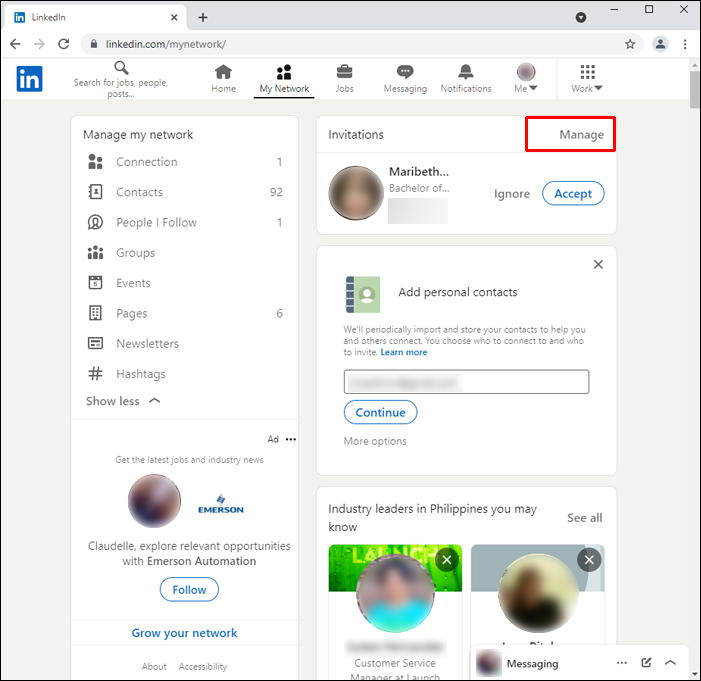Click the Connection people icon
701x681 pixels.
tap(95, 162)
